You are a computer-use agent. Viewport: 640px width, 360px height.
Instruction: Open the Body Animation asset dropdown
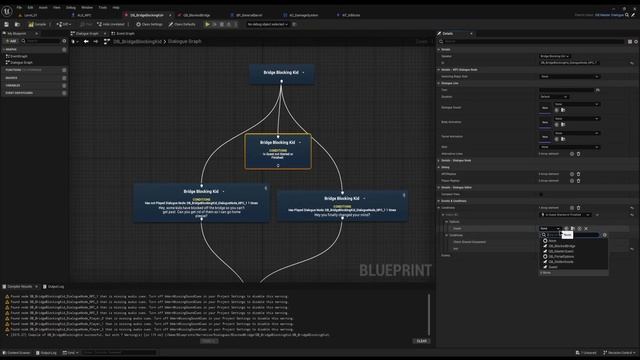coord(576,119)
